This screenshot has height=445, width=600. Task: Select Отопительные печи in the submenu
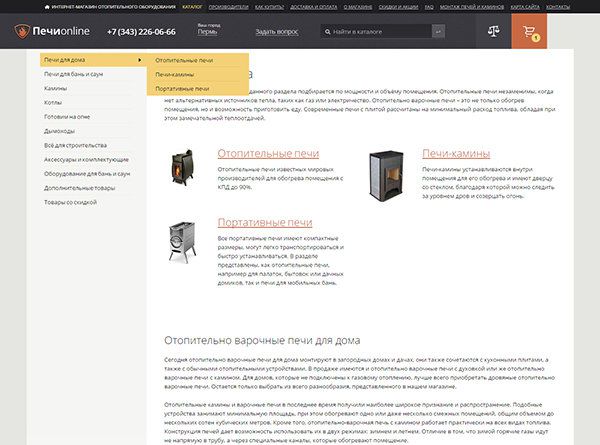tap(184, 60)
